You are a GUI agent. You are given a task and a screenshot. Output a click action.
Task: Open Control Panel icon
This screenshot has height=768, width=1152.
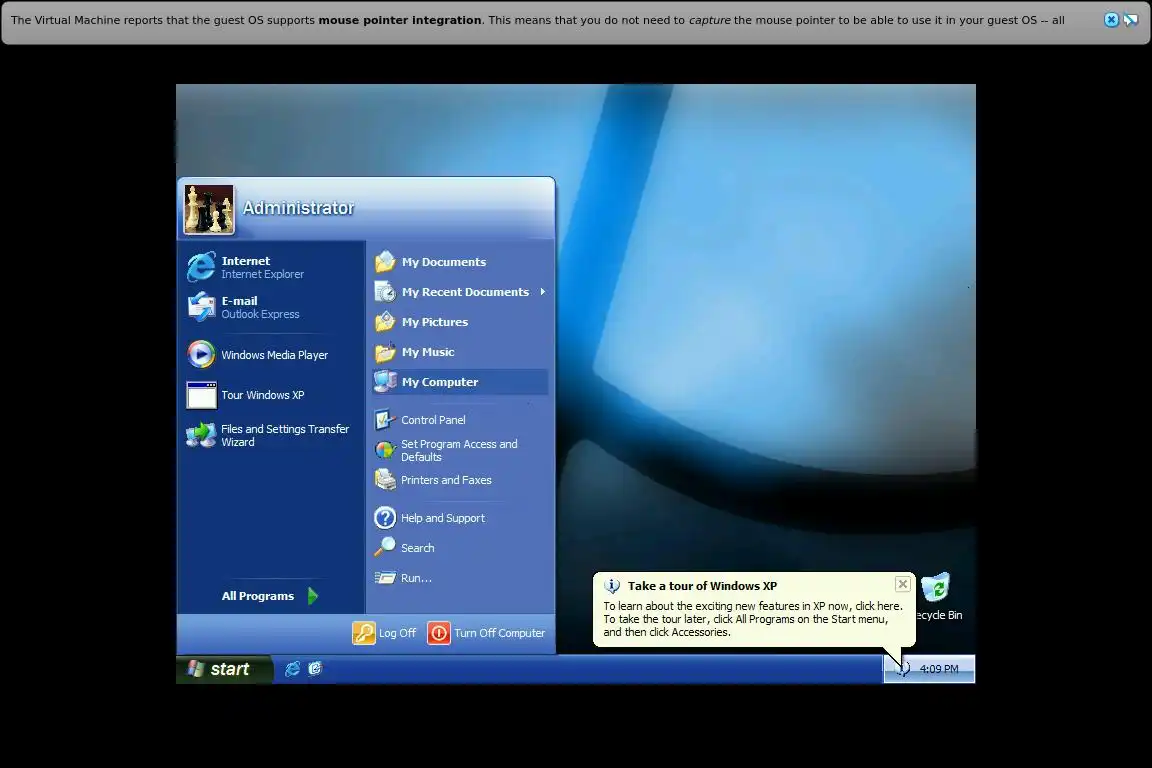click(x=385, y=420)
